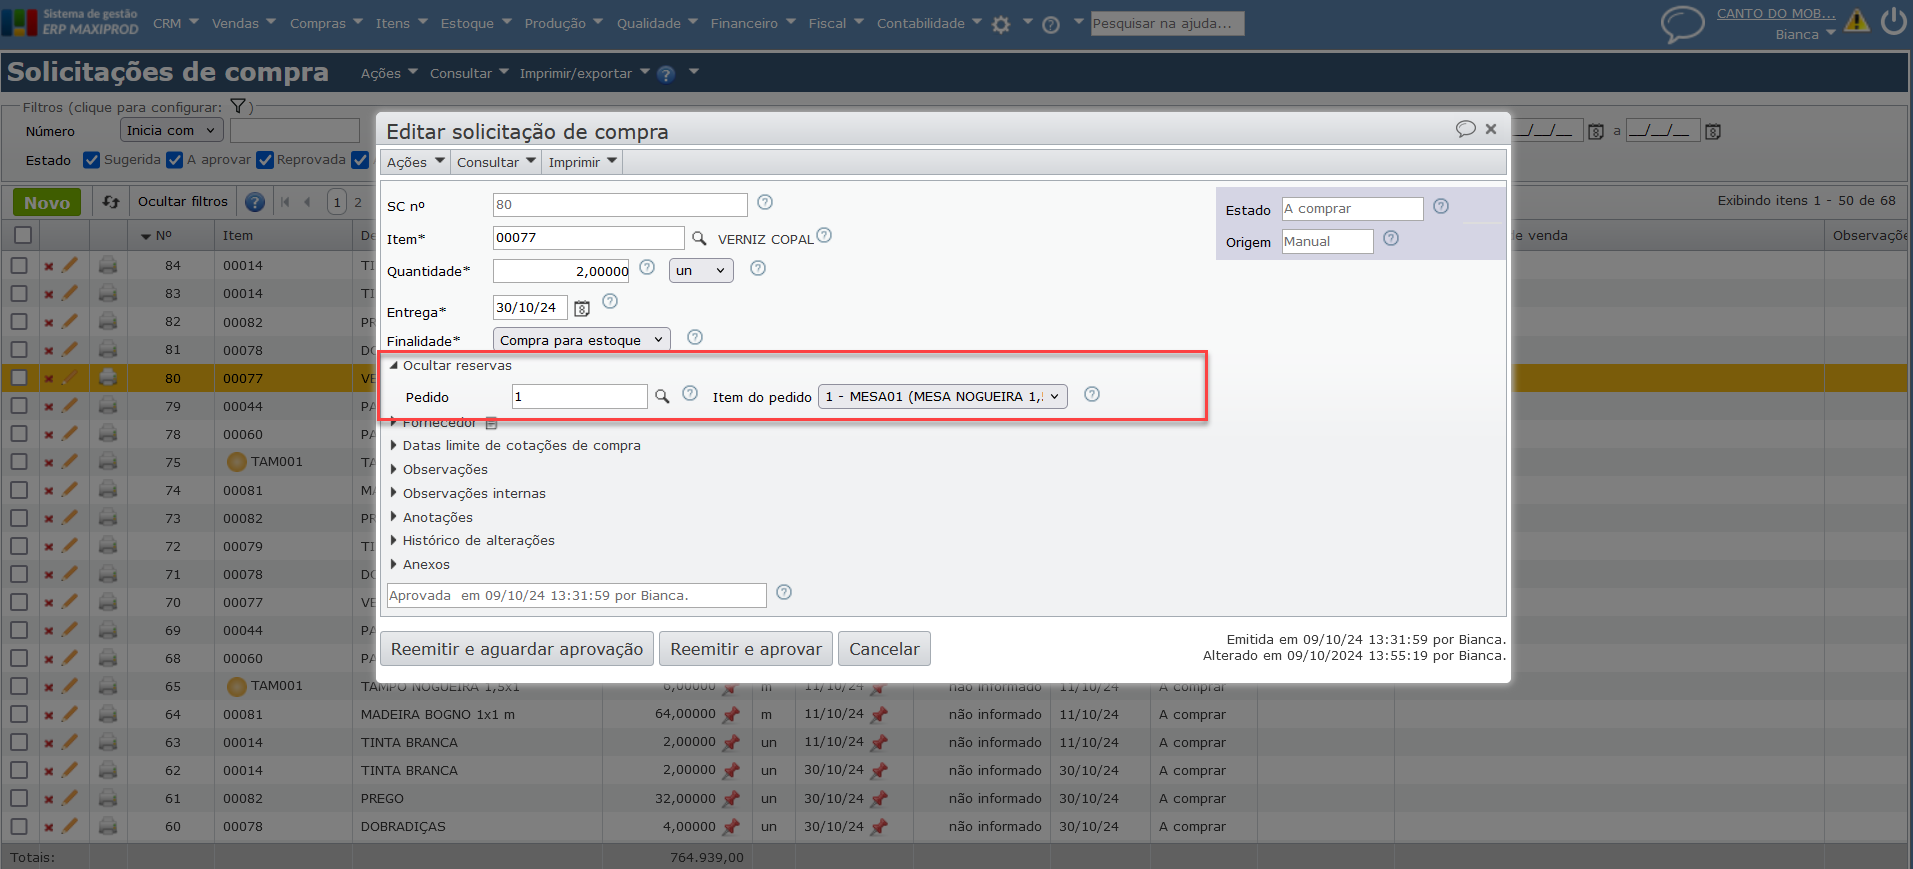Show help for Finalidade field
This screenshot has height=869, width=1913.
pyautogui.click(x=695, y=337)
